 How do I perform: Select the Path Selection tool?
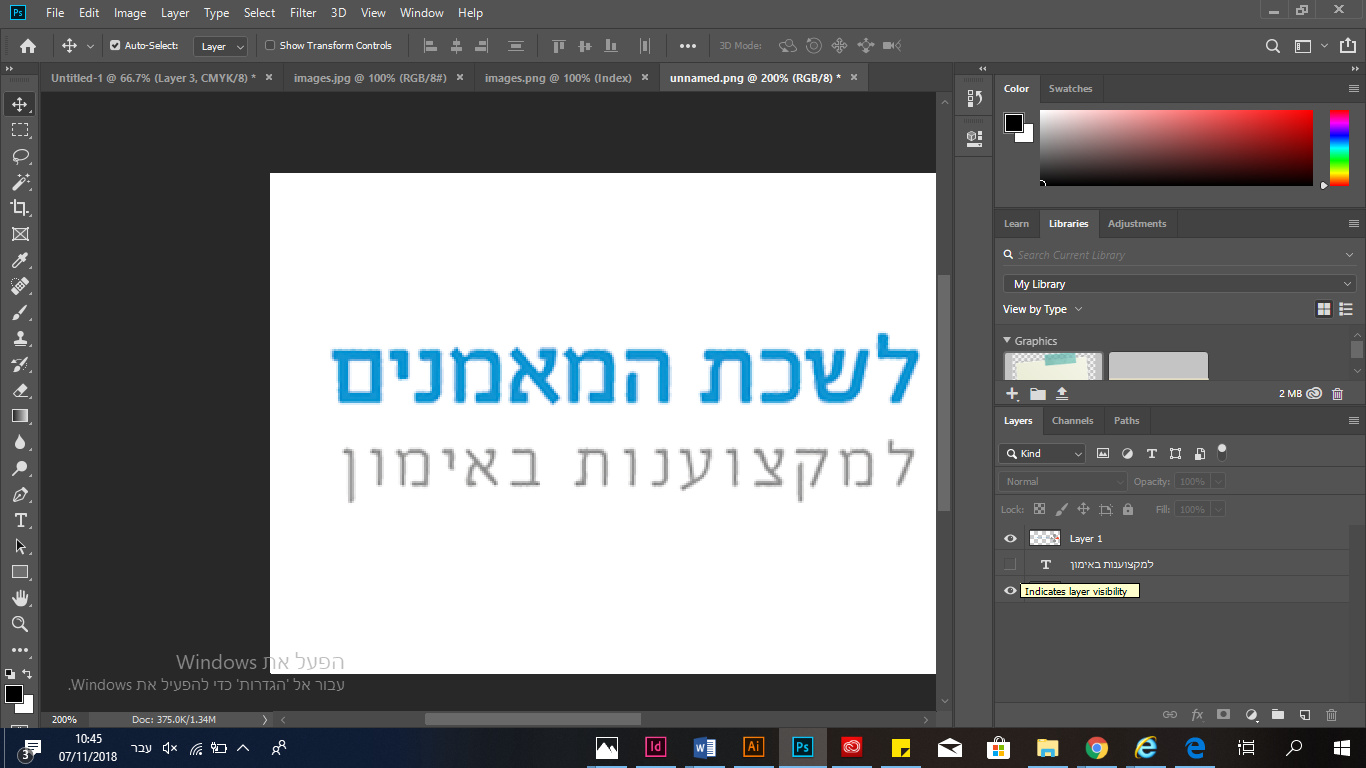pos(20,546)
